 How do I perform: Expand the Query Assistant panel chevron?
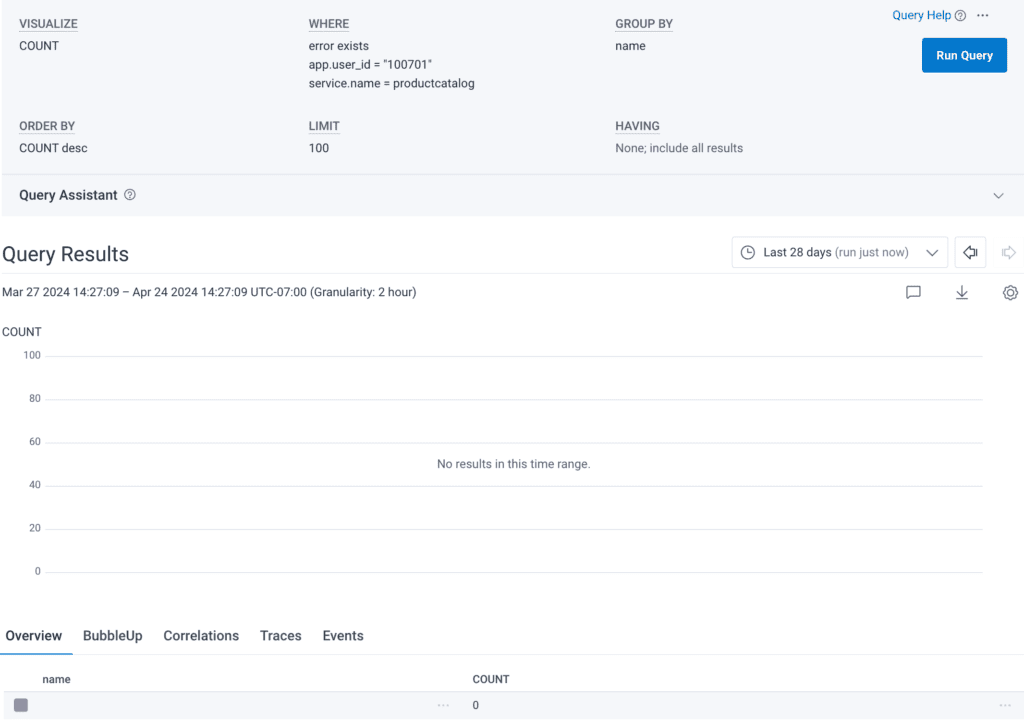[x=998, y=196]
